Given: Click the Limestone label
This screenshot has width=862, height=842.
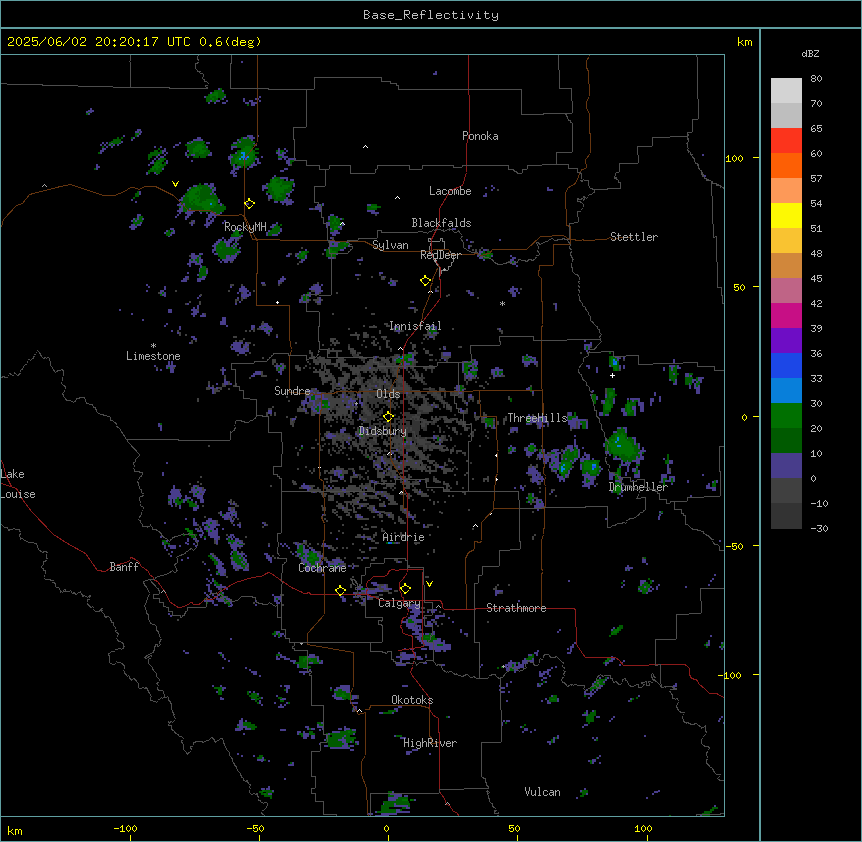Looking at the screenshot, I should click(153, 356).
